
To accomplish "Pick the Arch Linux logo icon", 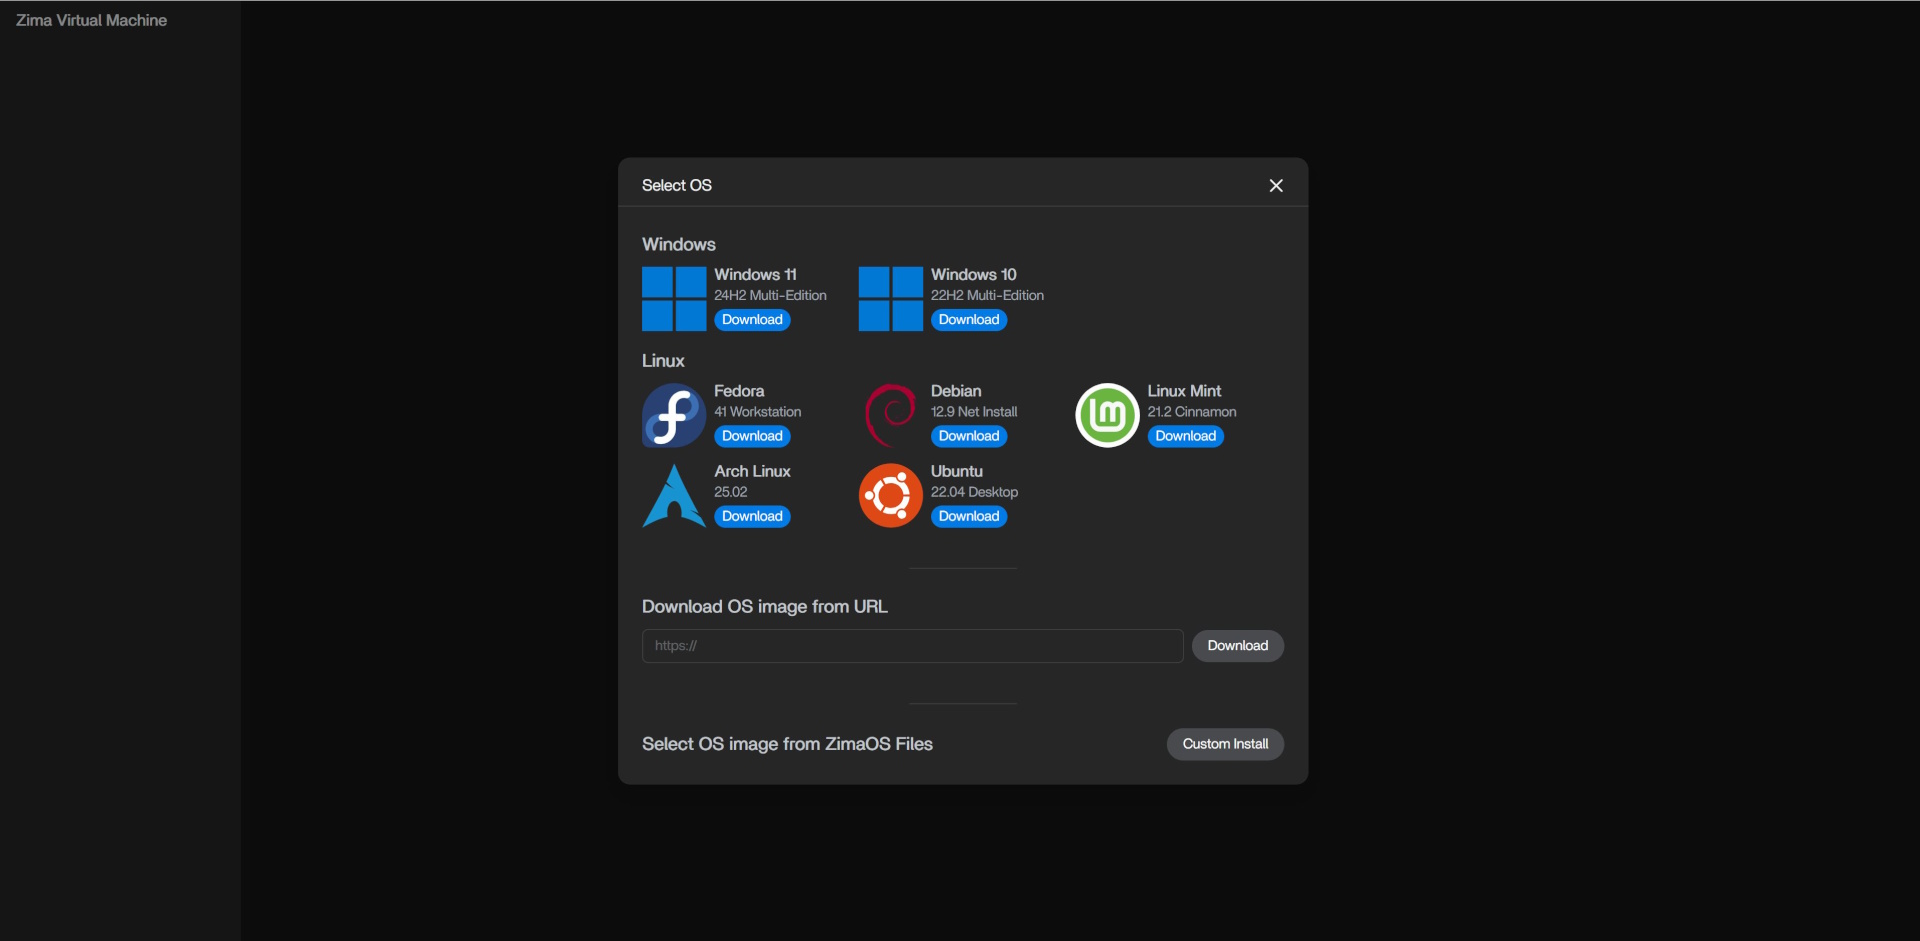I will (674, 496).
